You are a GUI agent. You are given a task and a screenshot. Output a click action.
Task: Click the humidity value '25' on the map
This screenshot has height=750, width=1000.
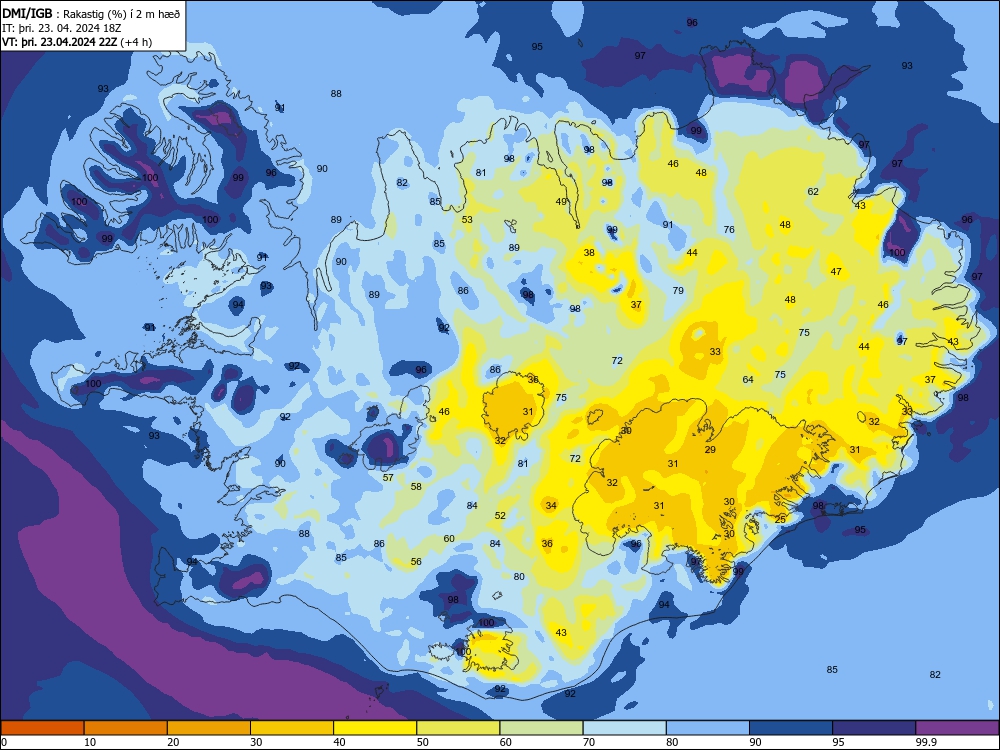[x=780, y=520]
